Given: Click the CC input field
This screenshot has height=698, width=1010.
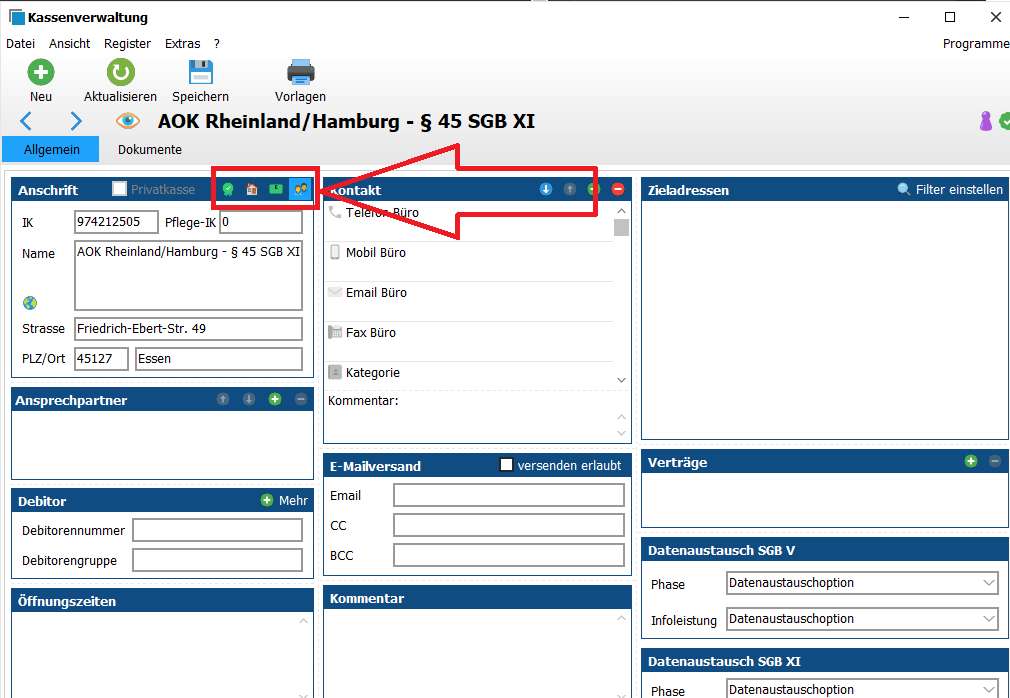Looking at the screenshot, I should coord(509,525).
